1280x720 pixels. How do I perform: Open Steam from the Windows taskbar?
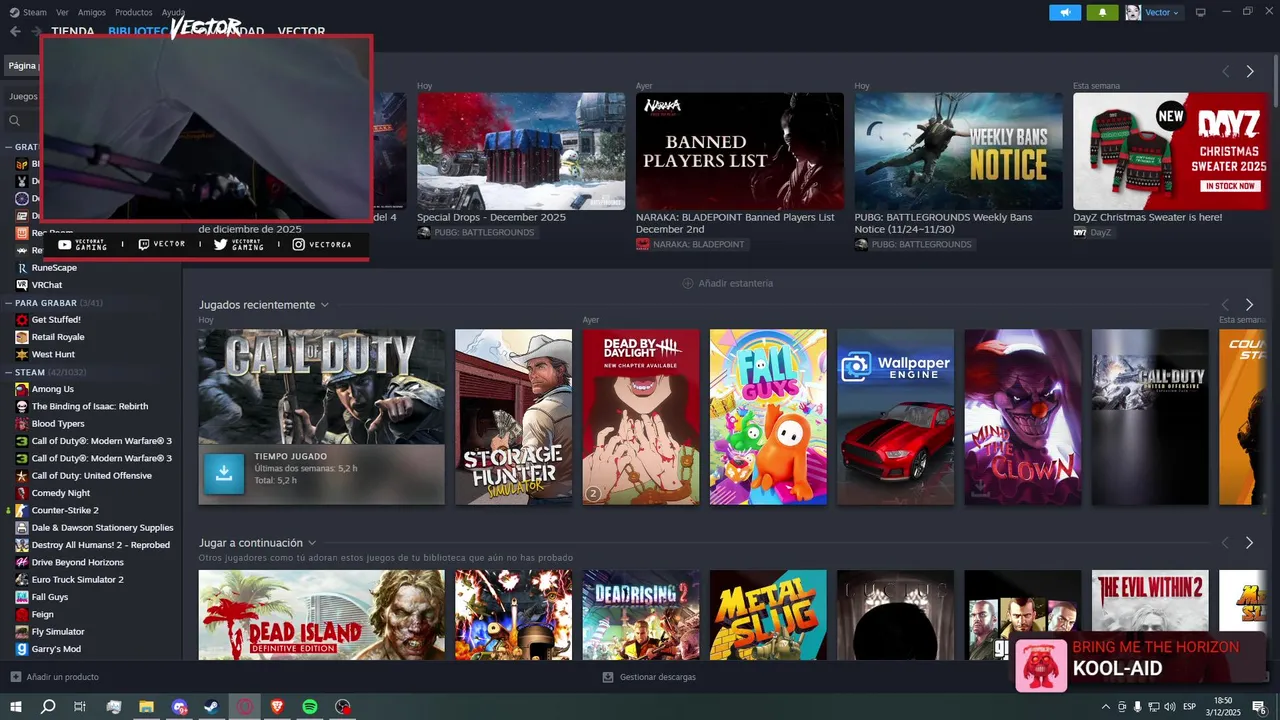212,707
